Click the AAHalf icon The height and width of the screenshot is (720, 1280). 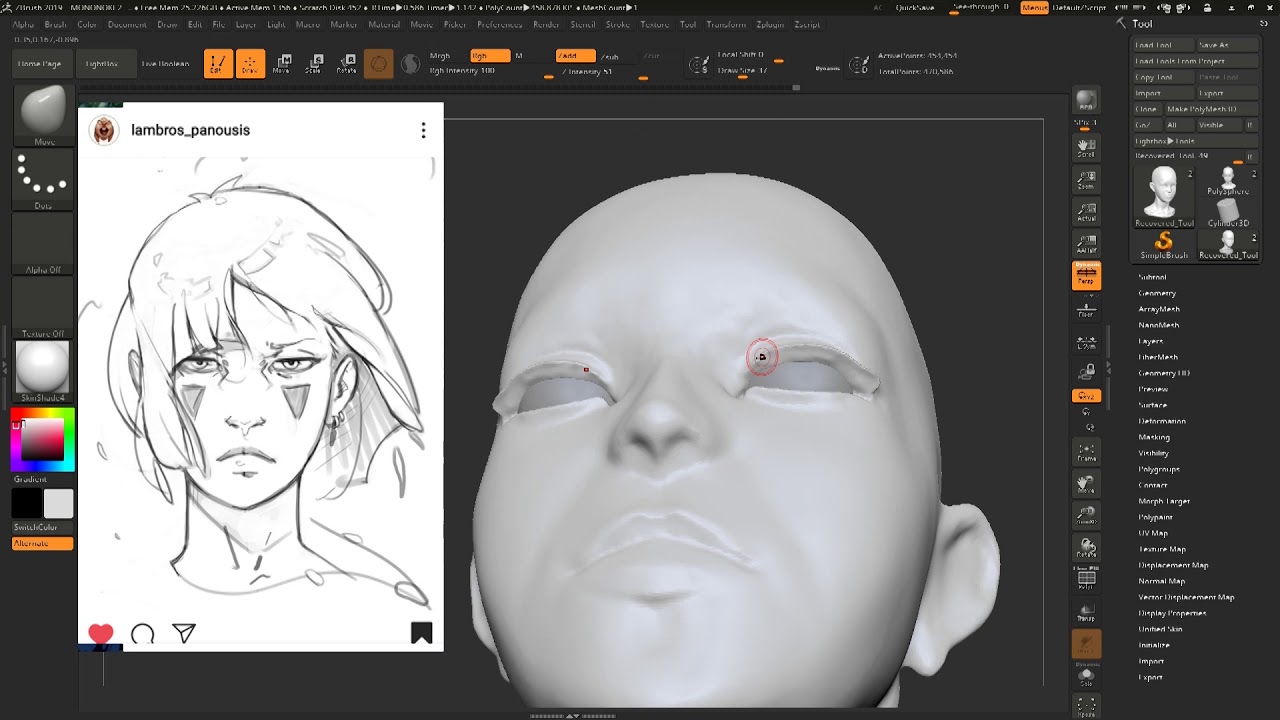point(1086,244)
